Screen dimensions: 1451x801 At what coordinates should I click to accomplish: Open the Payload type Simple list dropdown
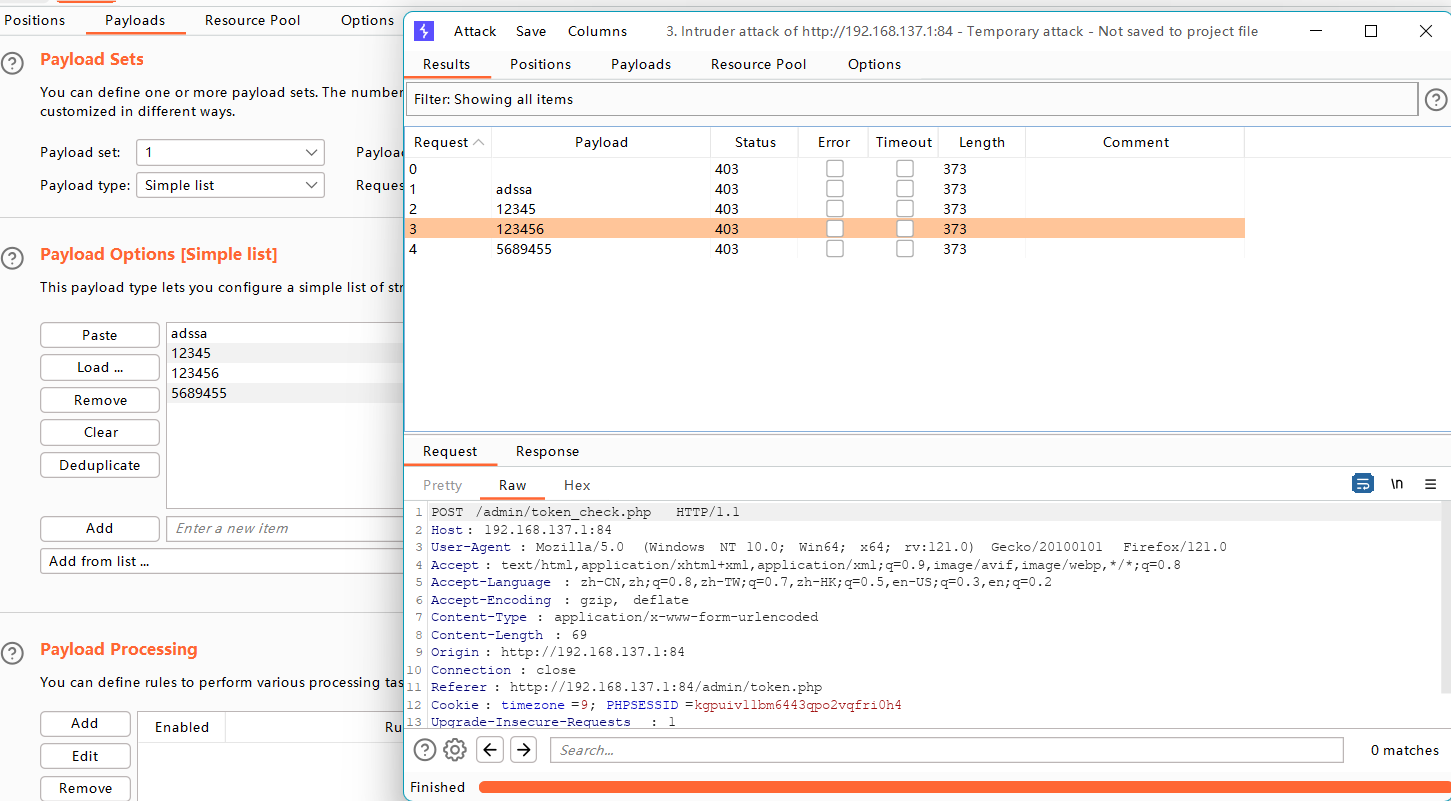point(230,185)
